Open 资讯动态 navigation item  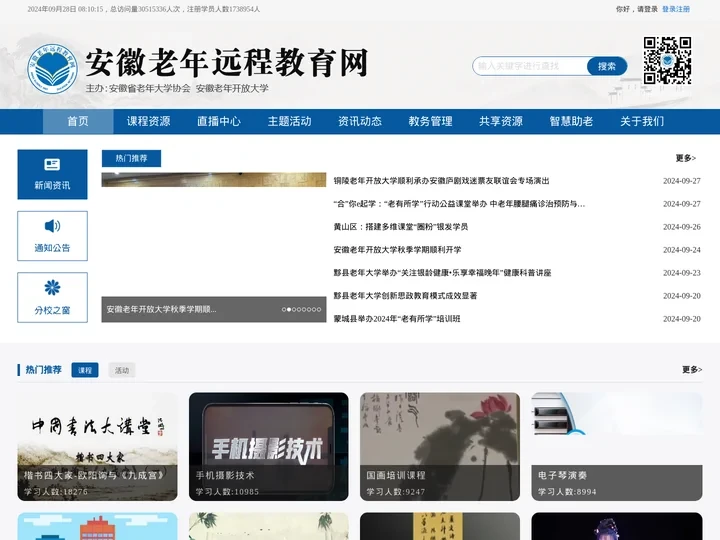pyautogui.click(x=360, y=121)
